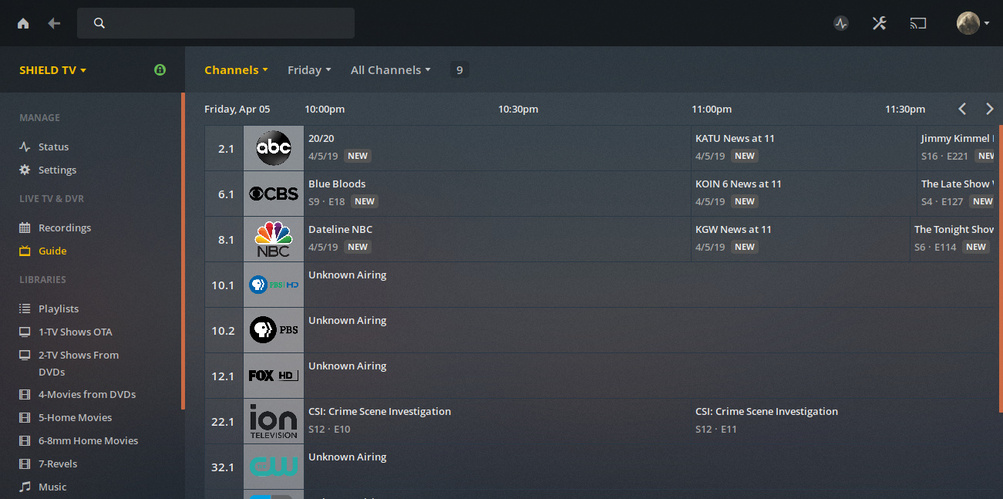Viewport: 1003px width, 499px height.
Task: Open the Playlists list icon
Action: pos(25,309)
